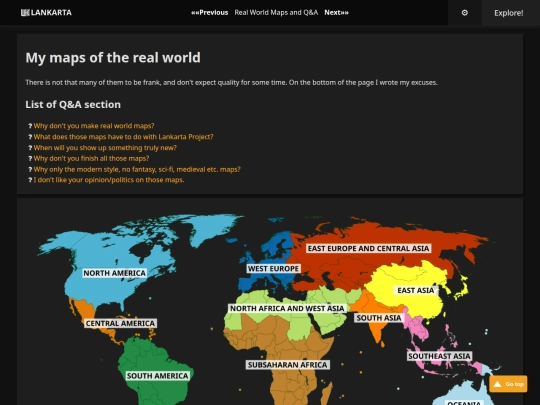The width and height of the screenshot is (540, 405).
Task: Click the intro sentence 'There is not that many of them'
Action: 231,83
